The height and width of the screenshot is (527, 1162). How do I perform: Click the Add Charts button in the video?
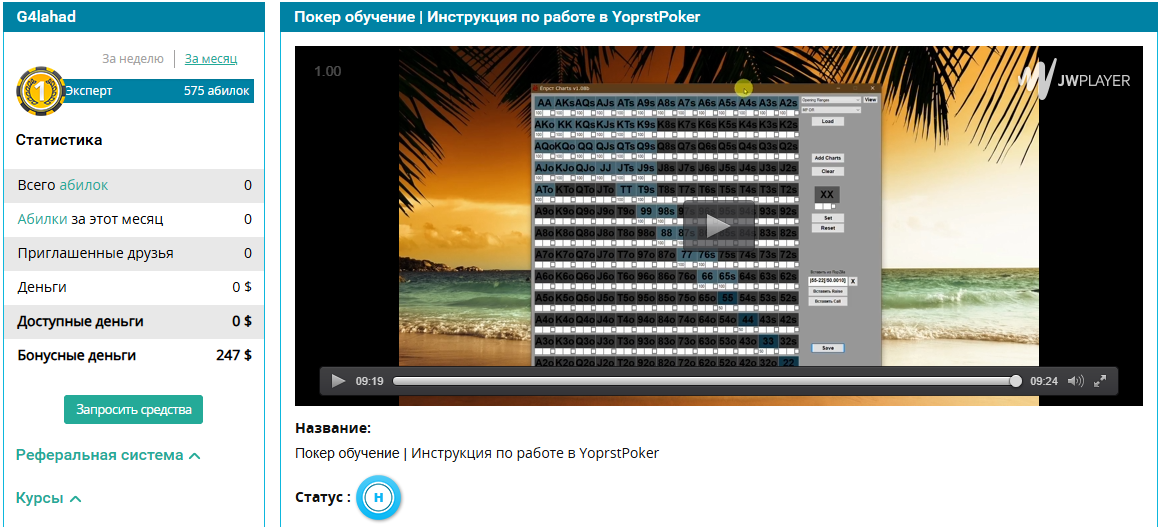828,158
